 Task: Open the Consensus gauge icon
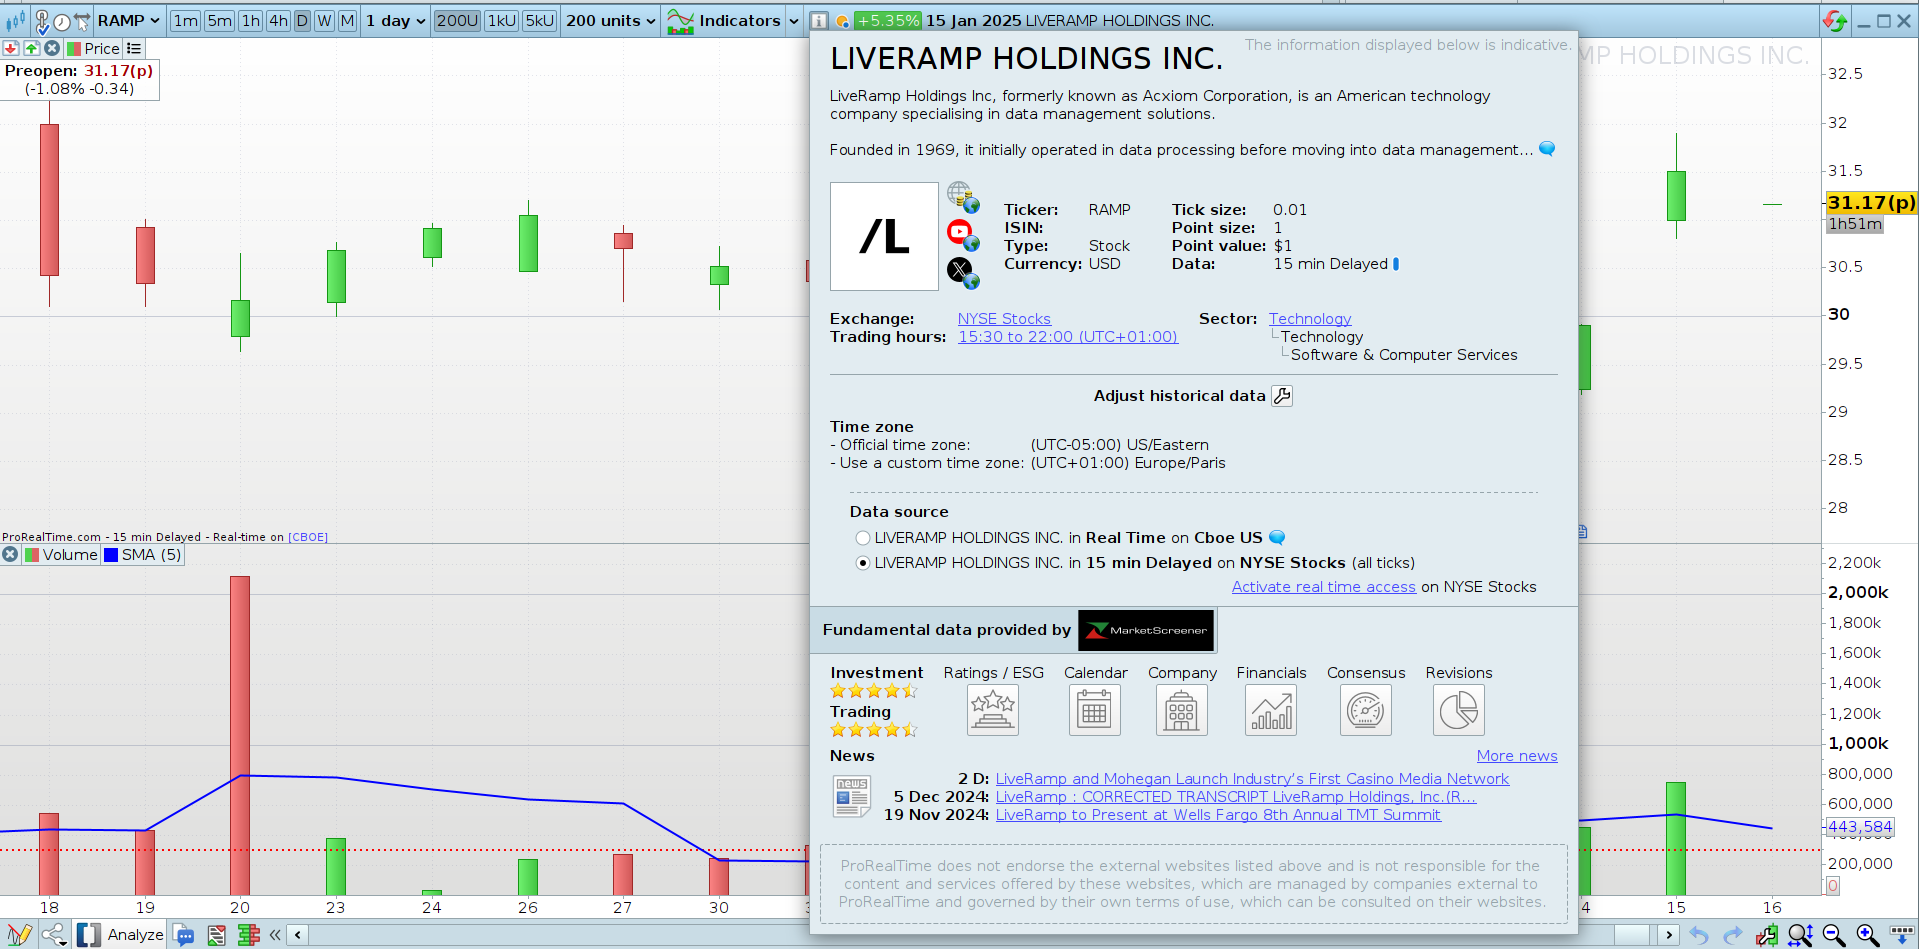(x=1366, y=710)
